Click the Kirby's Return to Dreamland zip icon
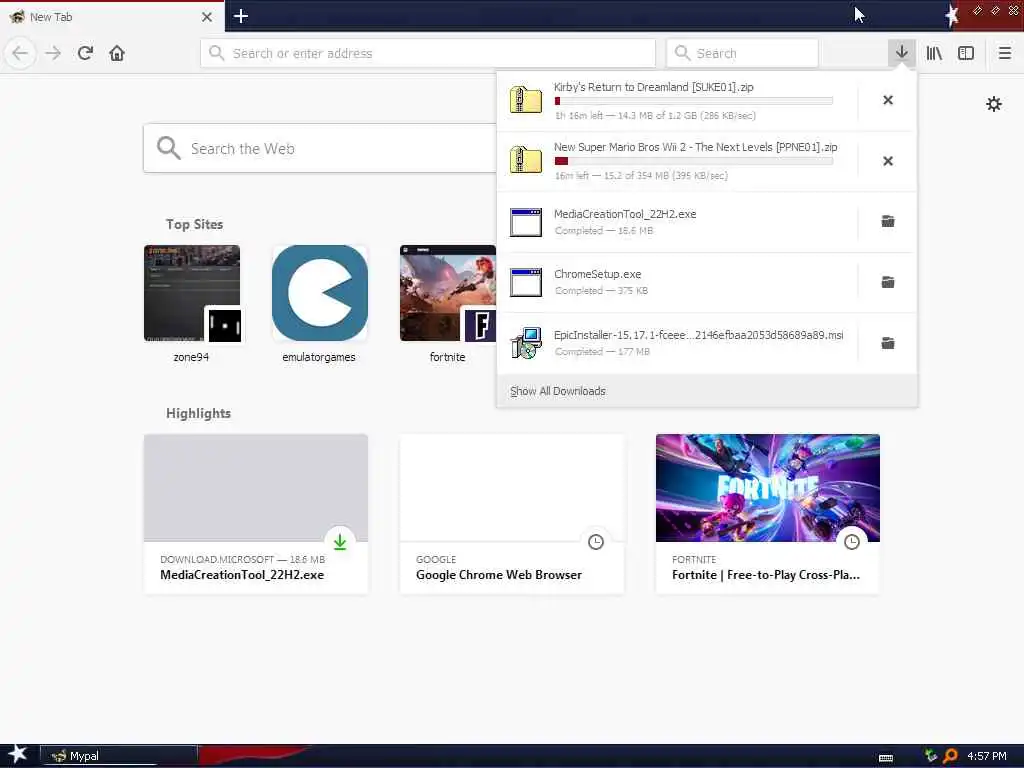The image size is (1024, 768). (x=526, y=101)
